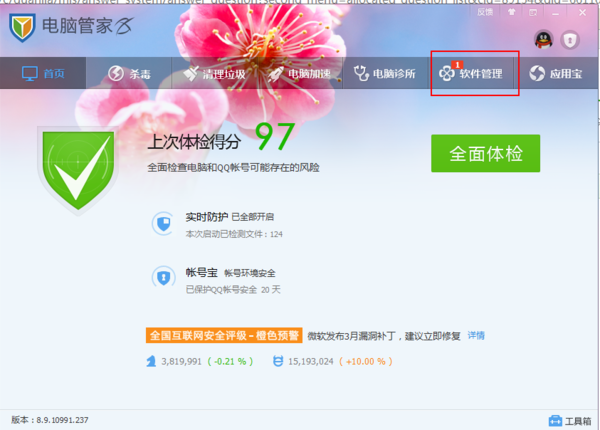The width and height of the screenshot is (600, 430).
Task: Click the 微软发布3月漏洞补丁 notice text
Action: click(384, 336)
